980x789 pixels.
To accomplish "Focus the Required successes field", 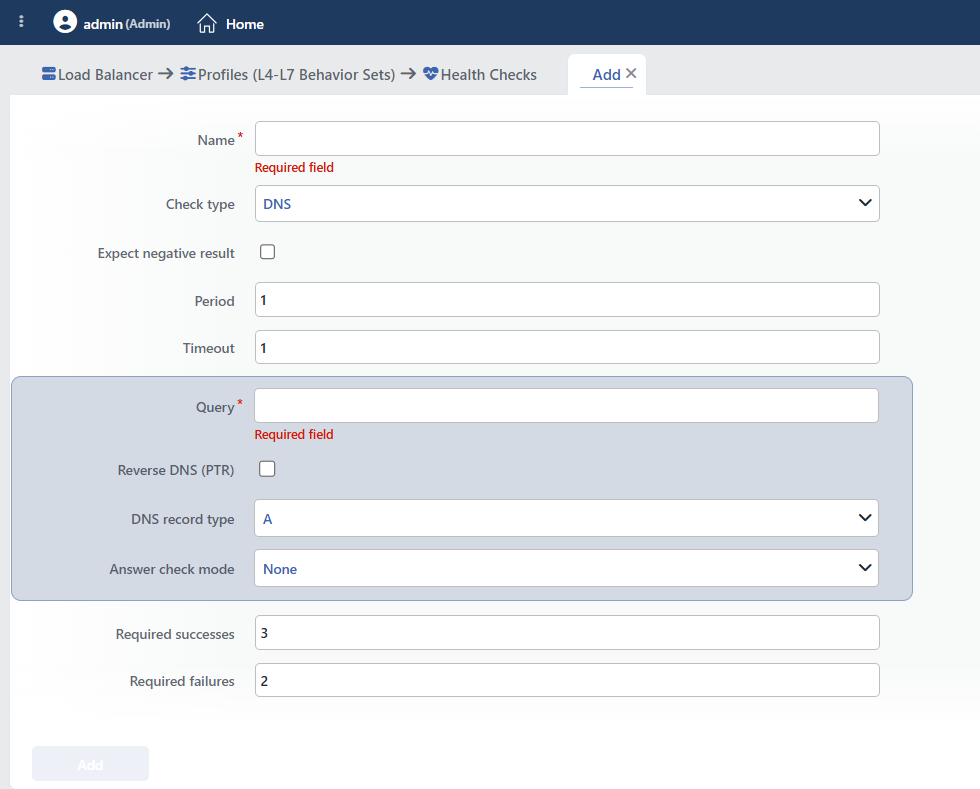I will point(567,633).
